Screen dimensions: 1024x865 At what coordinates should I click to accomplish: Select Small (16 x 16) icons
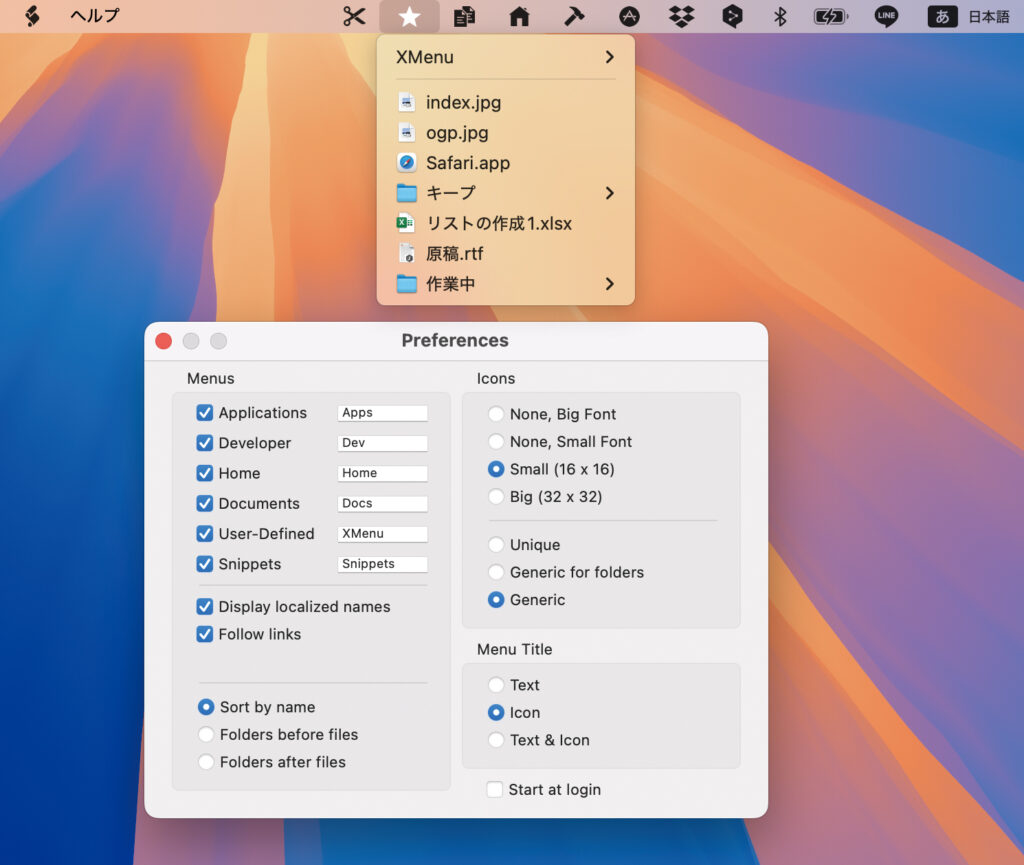[496, 469]
